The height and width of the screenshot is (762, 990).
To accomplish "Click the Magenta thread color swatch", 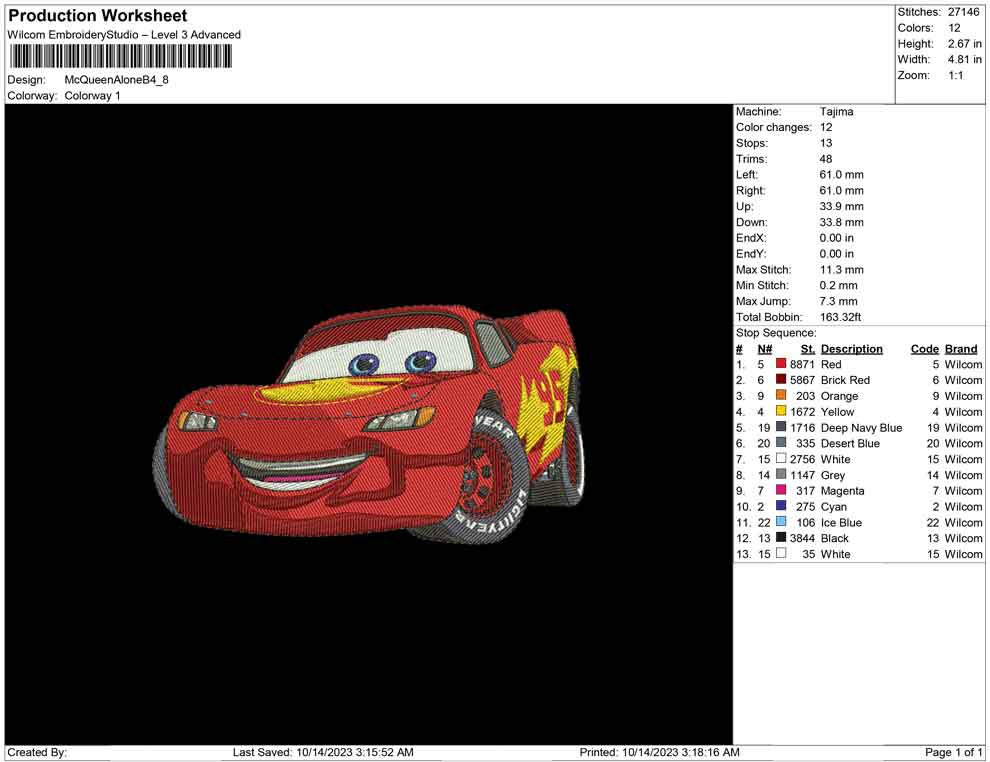I will pos(781,491).
